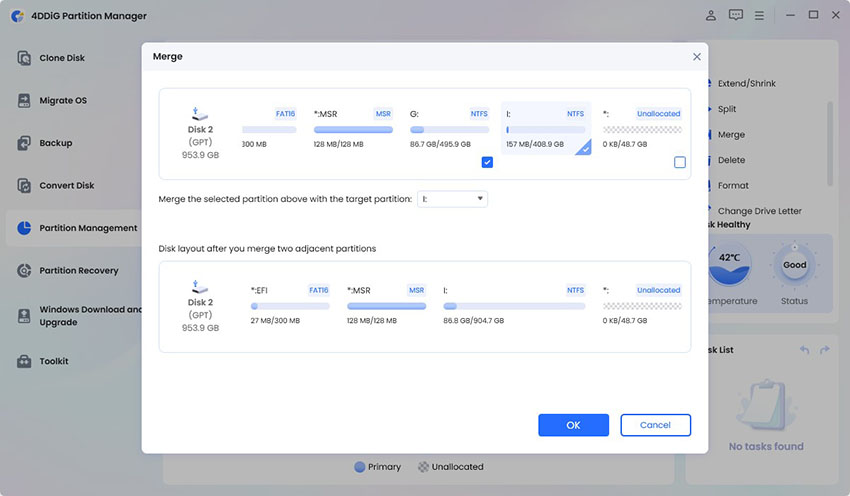The height and width of the screenshot is (496, 850).
Task: Click the '86.7 GB/495.9 GB' size text
Action: [440, 144]
